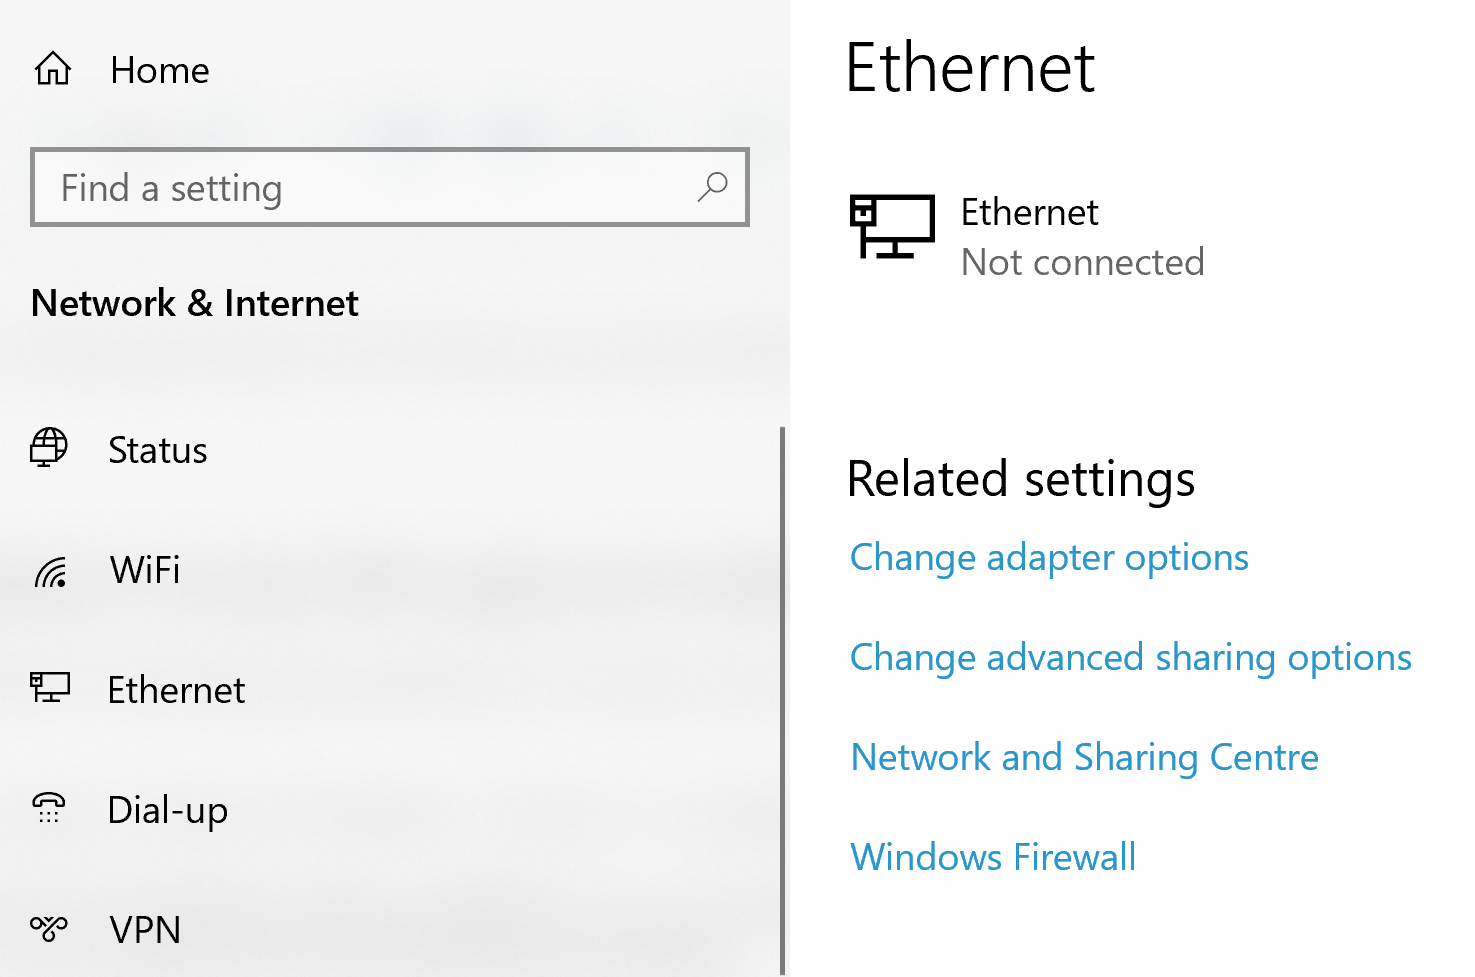Open Network and Sharing Centre
1475x977 pixels.
[x=1084, y=757]
